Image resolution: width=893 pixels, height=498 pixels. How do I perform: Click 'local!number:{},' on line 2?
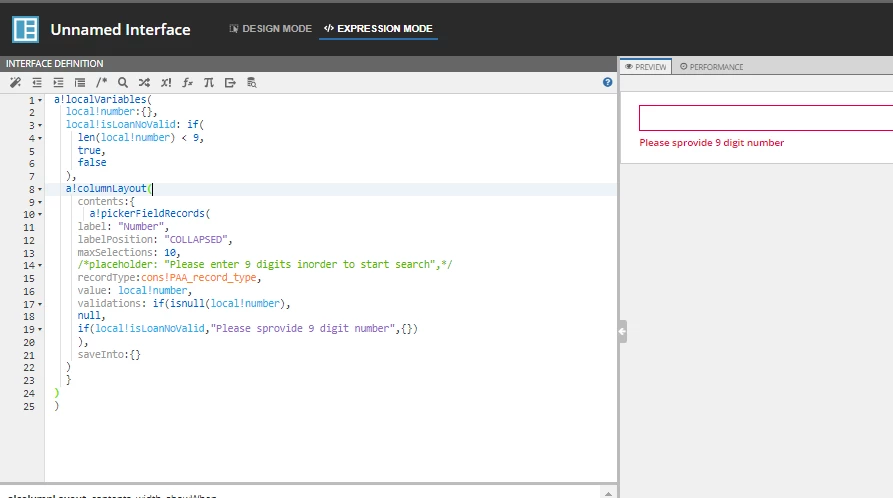[x=111, y=112]
